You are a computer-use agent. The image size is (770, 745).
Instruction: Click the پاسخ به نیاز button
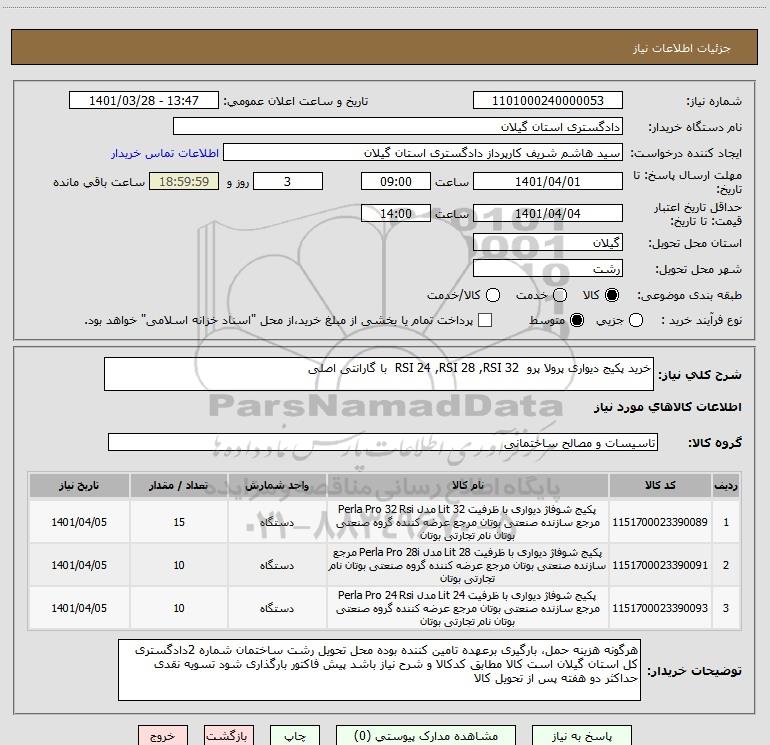tap(582, 736)
